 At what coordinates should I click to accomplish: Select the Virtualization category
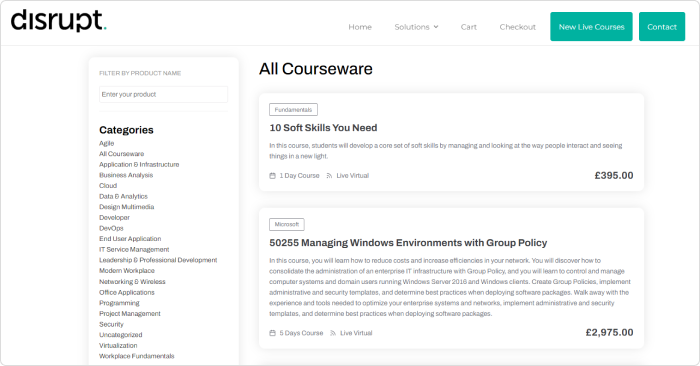click(118, 345)
